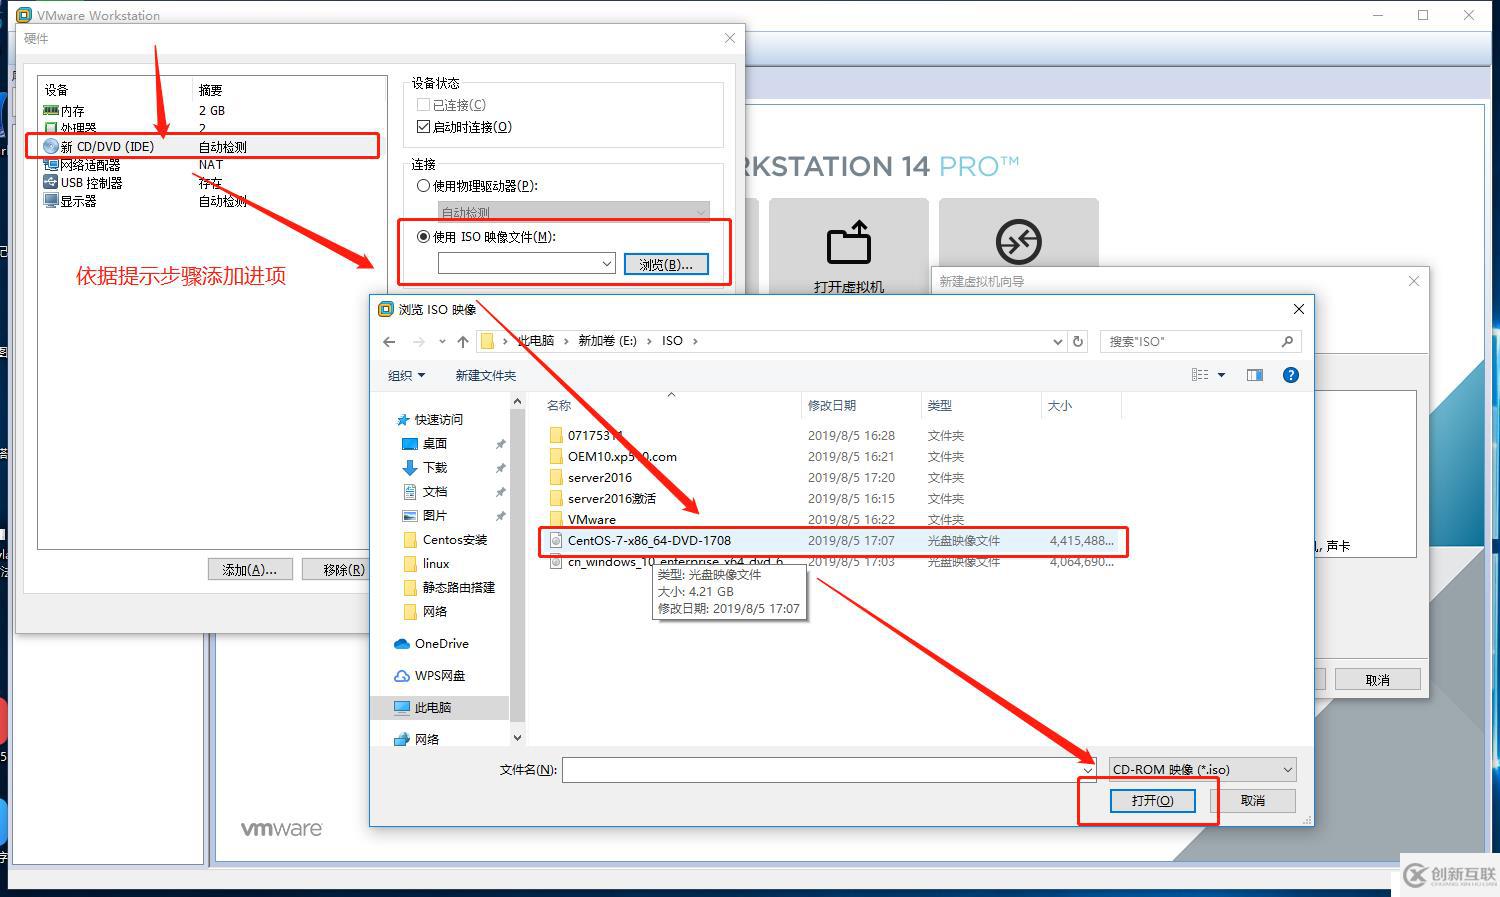This screenshot has height=897, width=1500.
Task: Click the 打开(O) button
Action: pyautogui.click(x=1153, y=800)
